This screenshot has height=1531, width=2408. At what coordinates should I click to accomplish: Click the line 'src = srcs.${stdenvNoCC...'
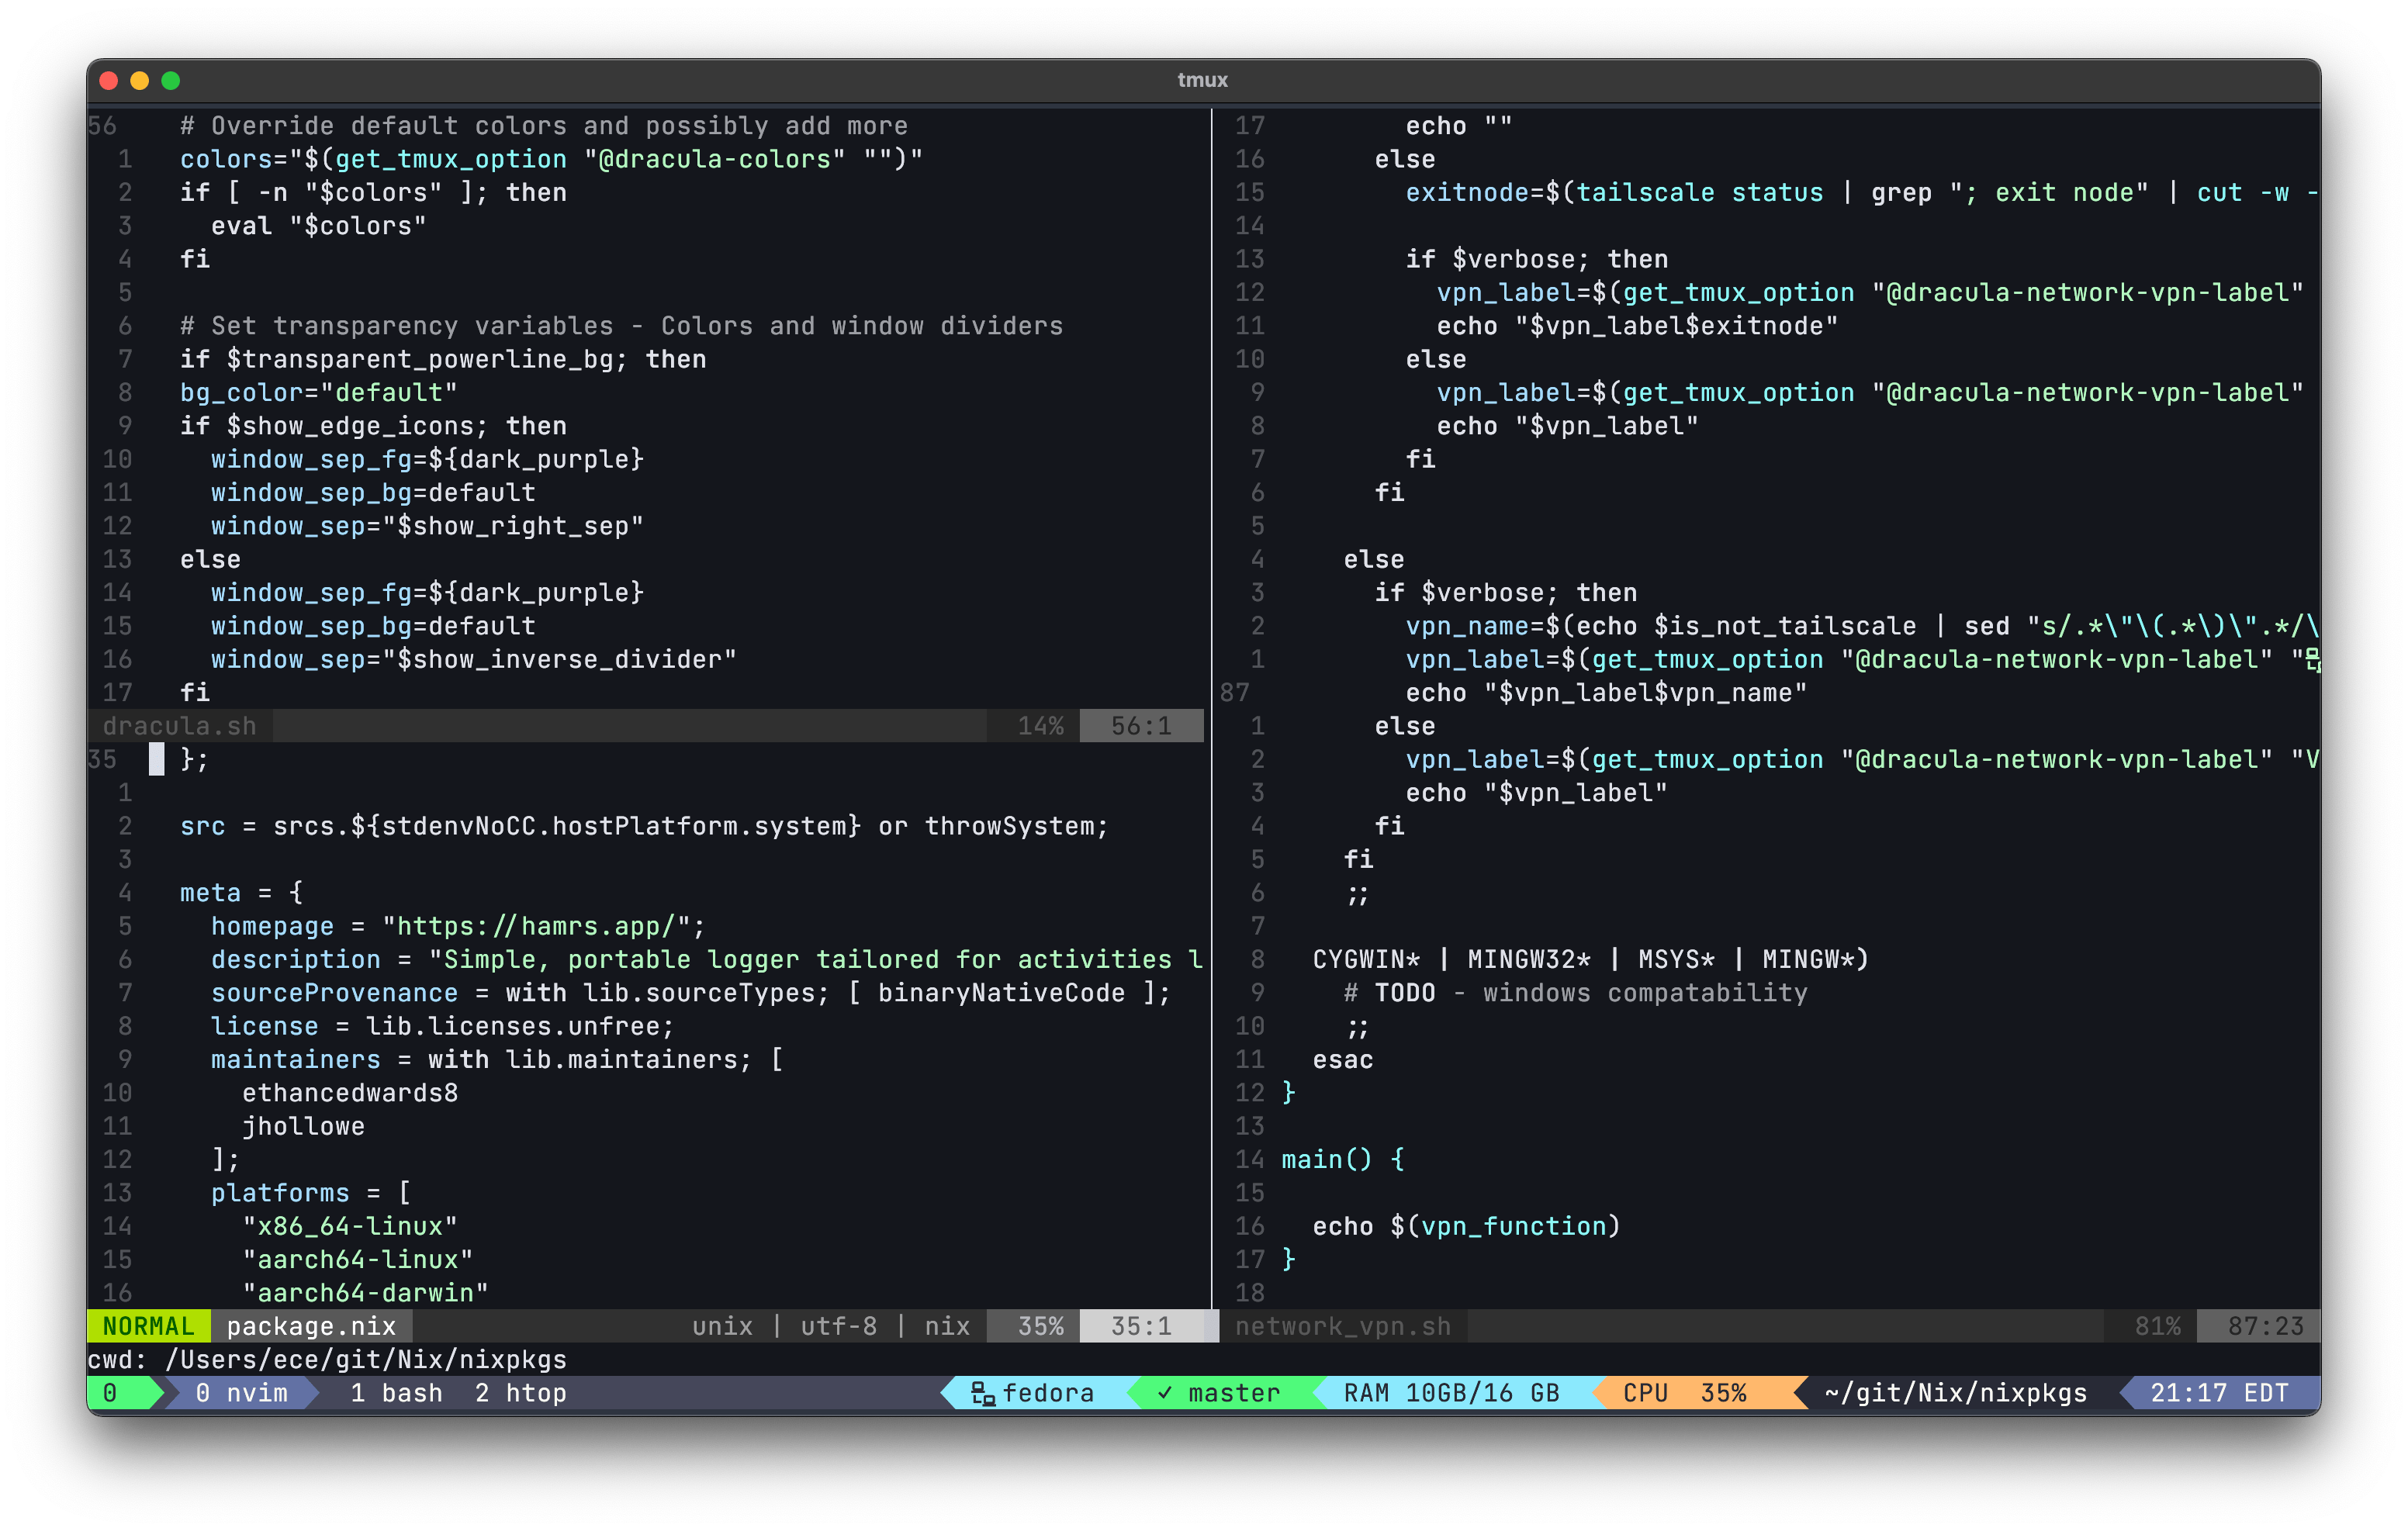click(x=644, y=826)
